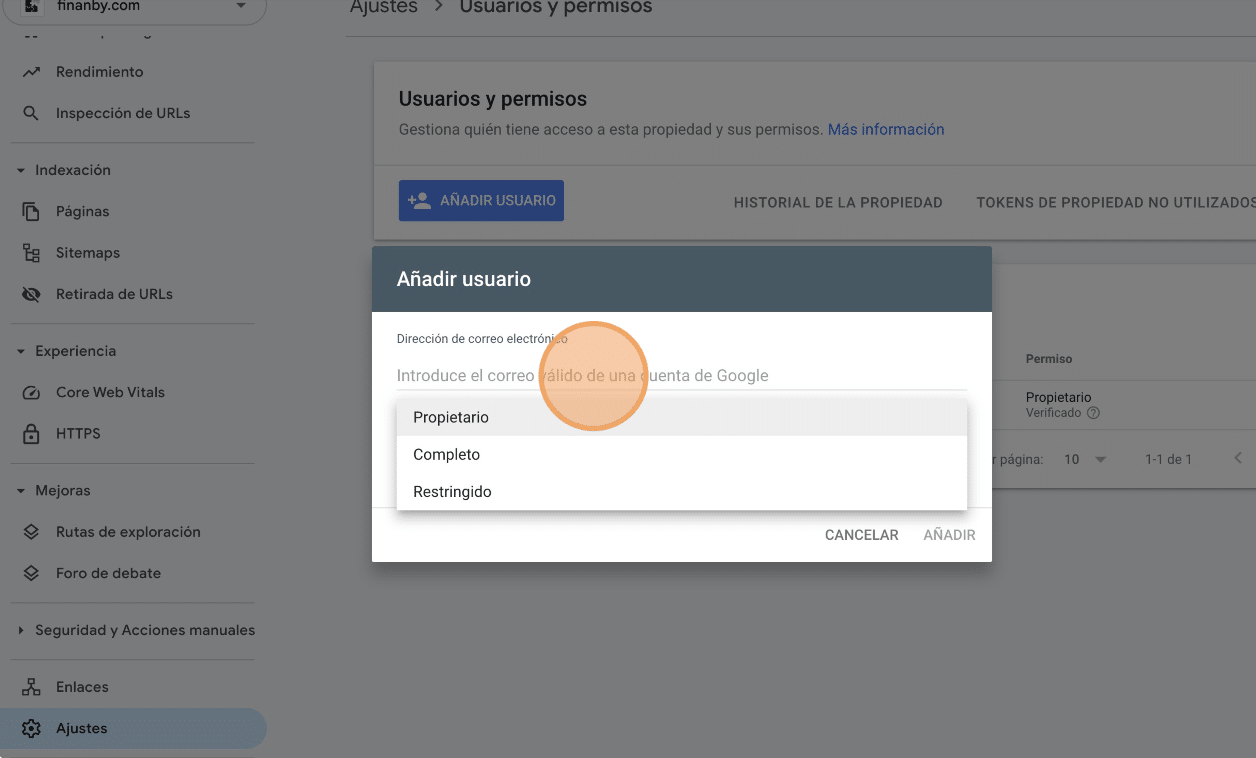Image resolution: width=1256 pixels, height=758 pixels.
Task: Expand Seguridad y Acciones manuales section
Action: [21, 631]
